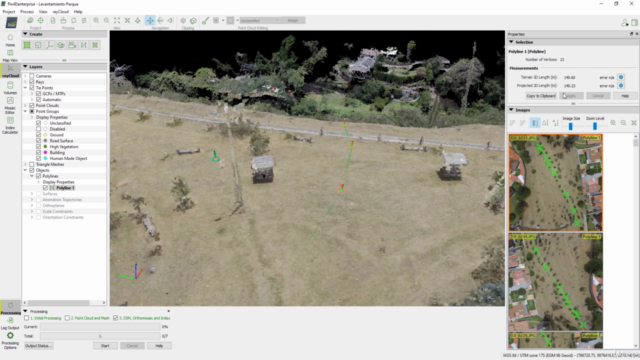The height and width of the screenshot is (360, 640).
Task: Open the Help menu
Action: tap(78, 12)
